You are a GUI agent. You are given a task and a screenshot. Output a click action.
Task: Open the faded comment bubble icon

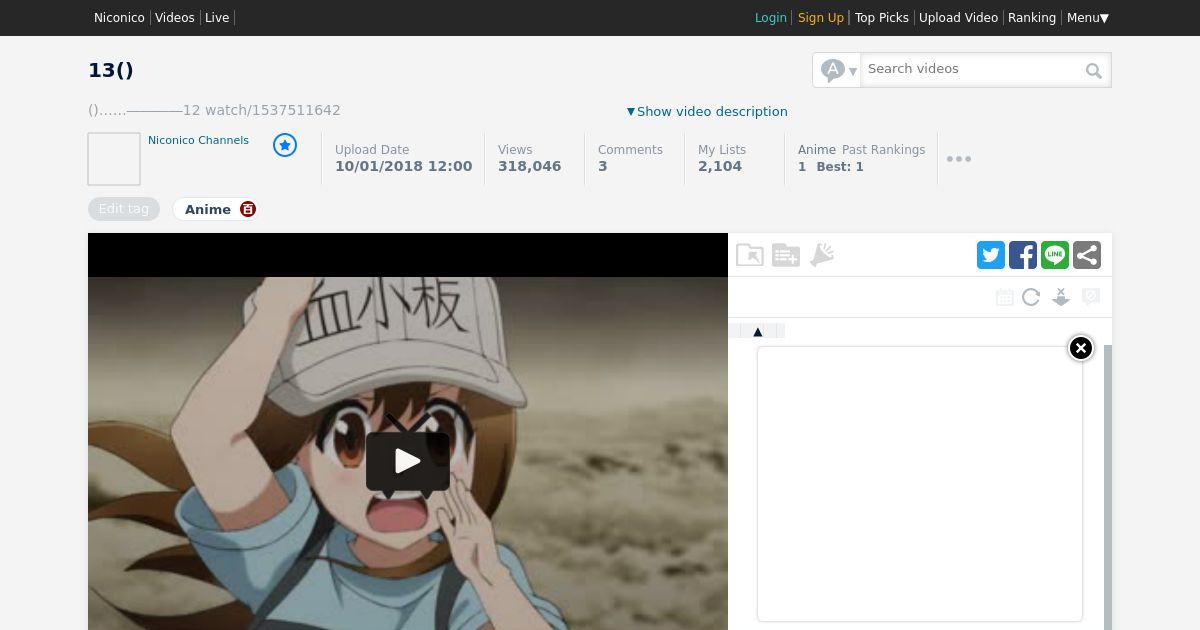[x=1091, y=297]
